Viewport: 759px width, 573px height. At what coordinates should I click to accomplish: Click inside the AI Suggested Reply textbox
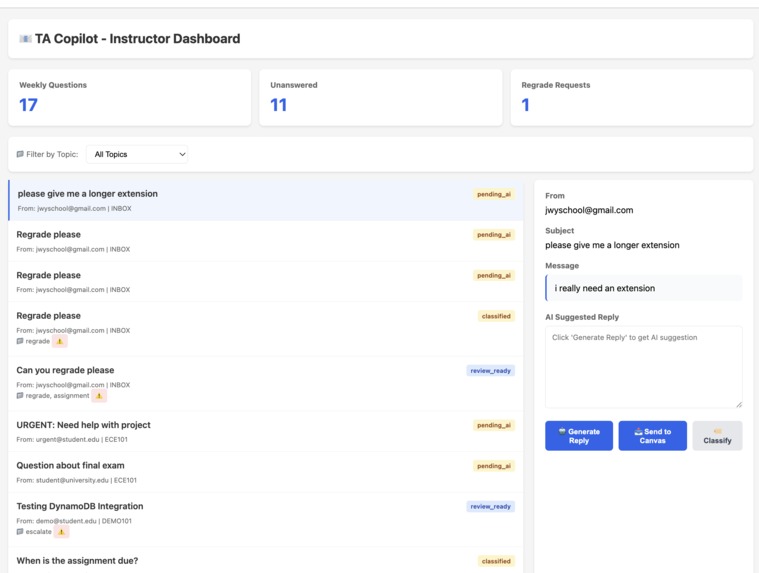point(643,367)
